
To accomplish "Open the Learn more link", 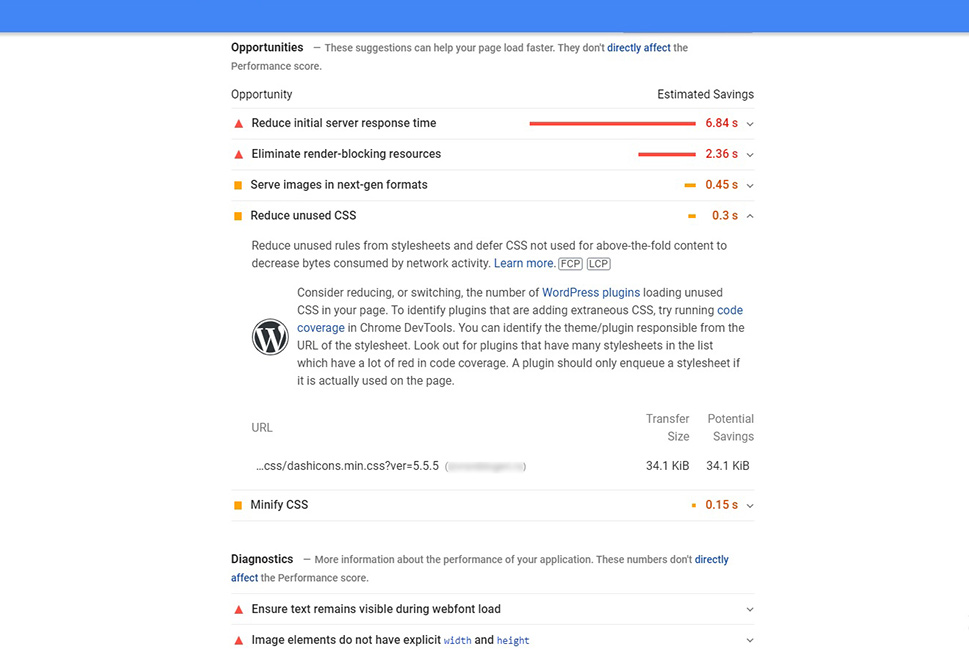I will point(524,263).
